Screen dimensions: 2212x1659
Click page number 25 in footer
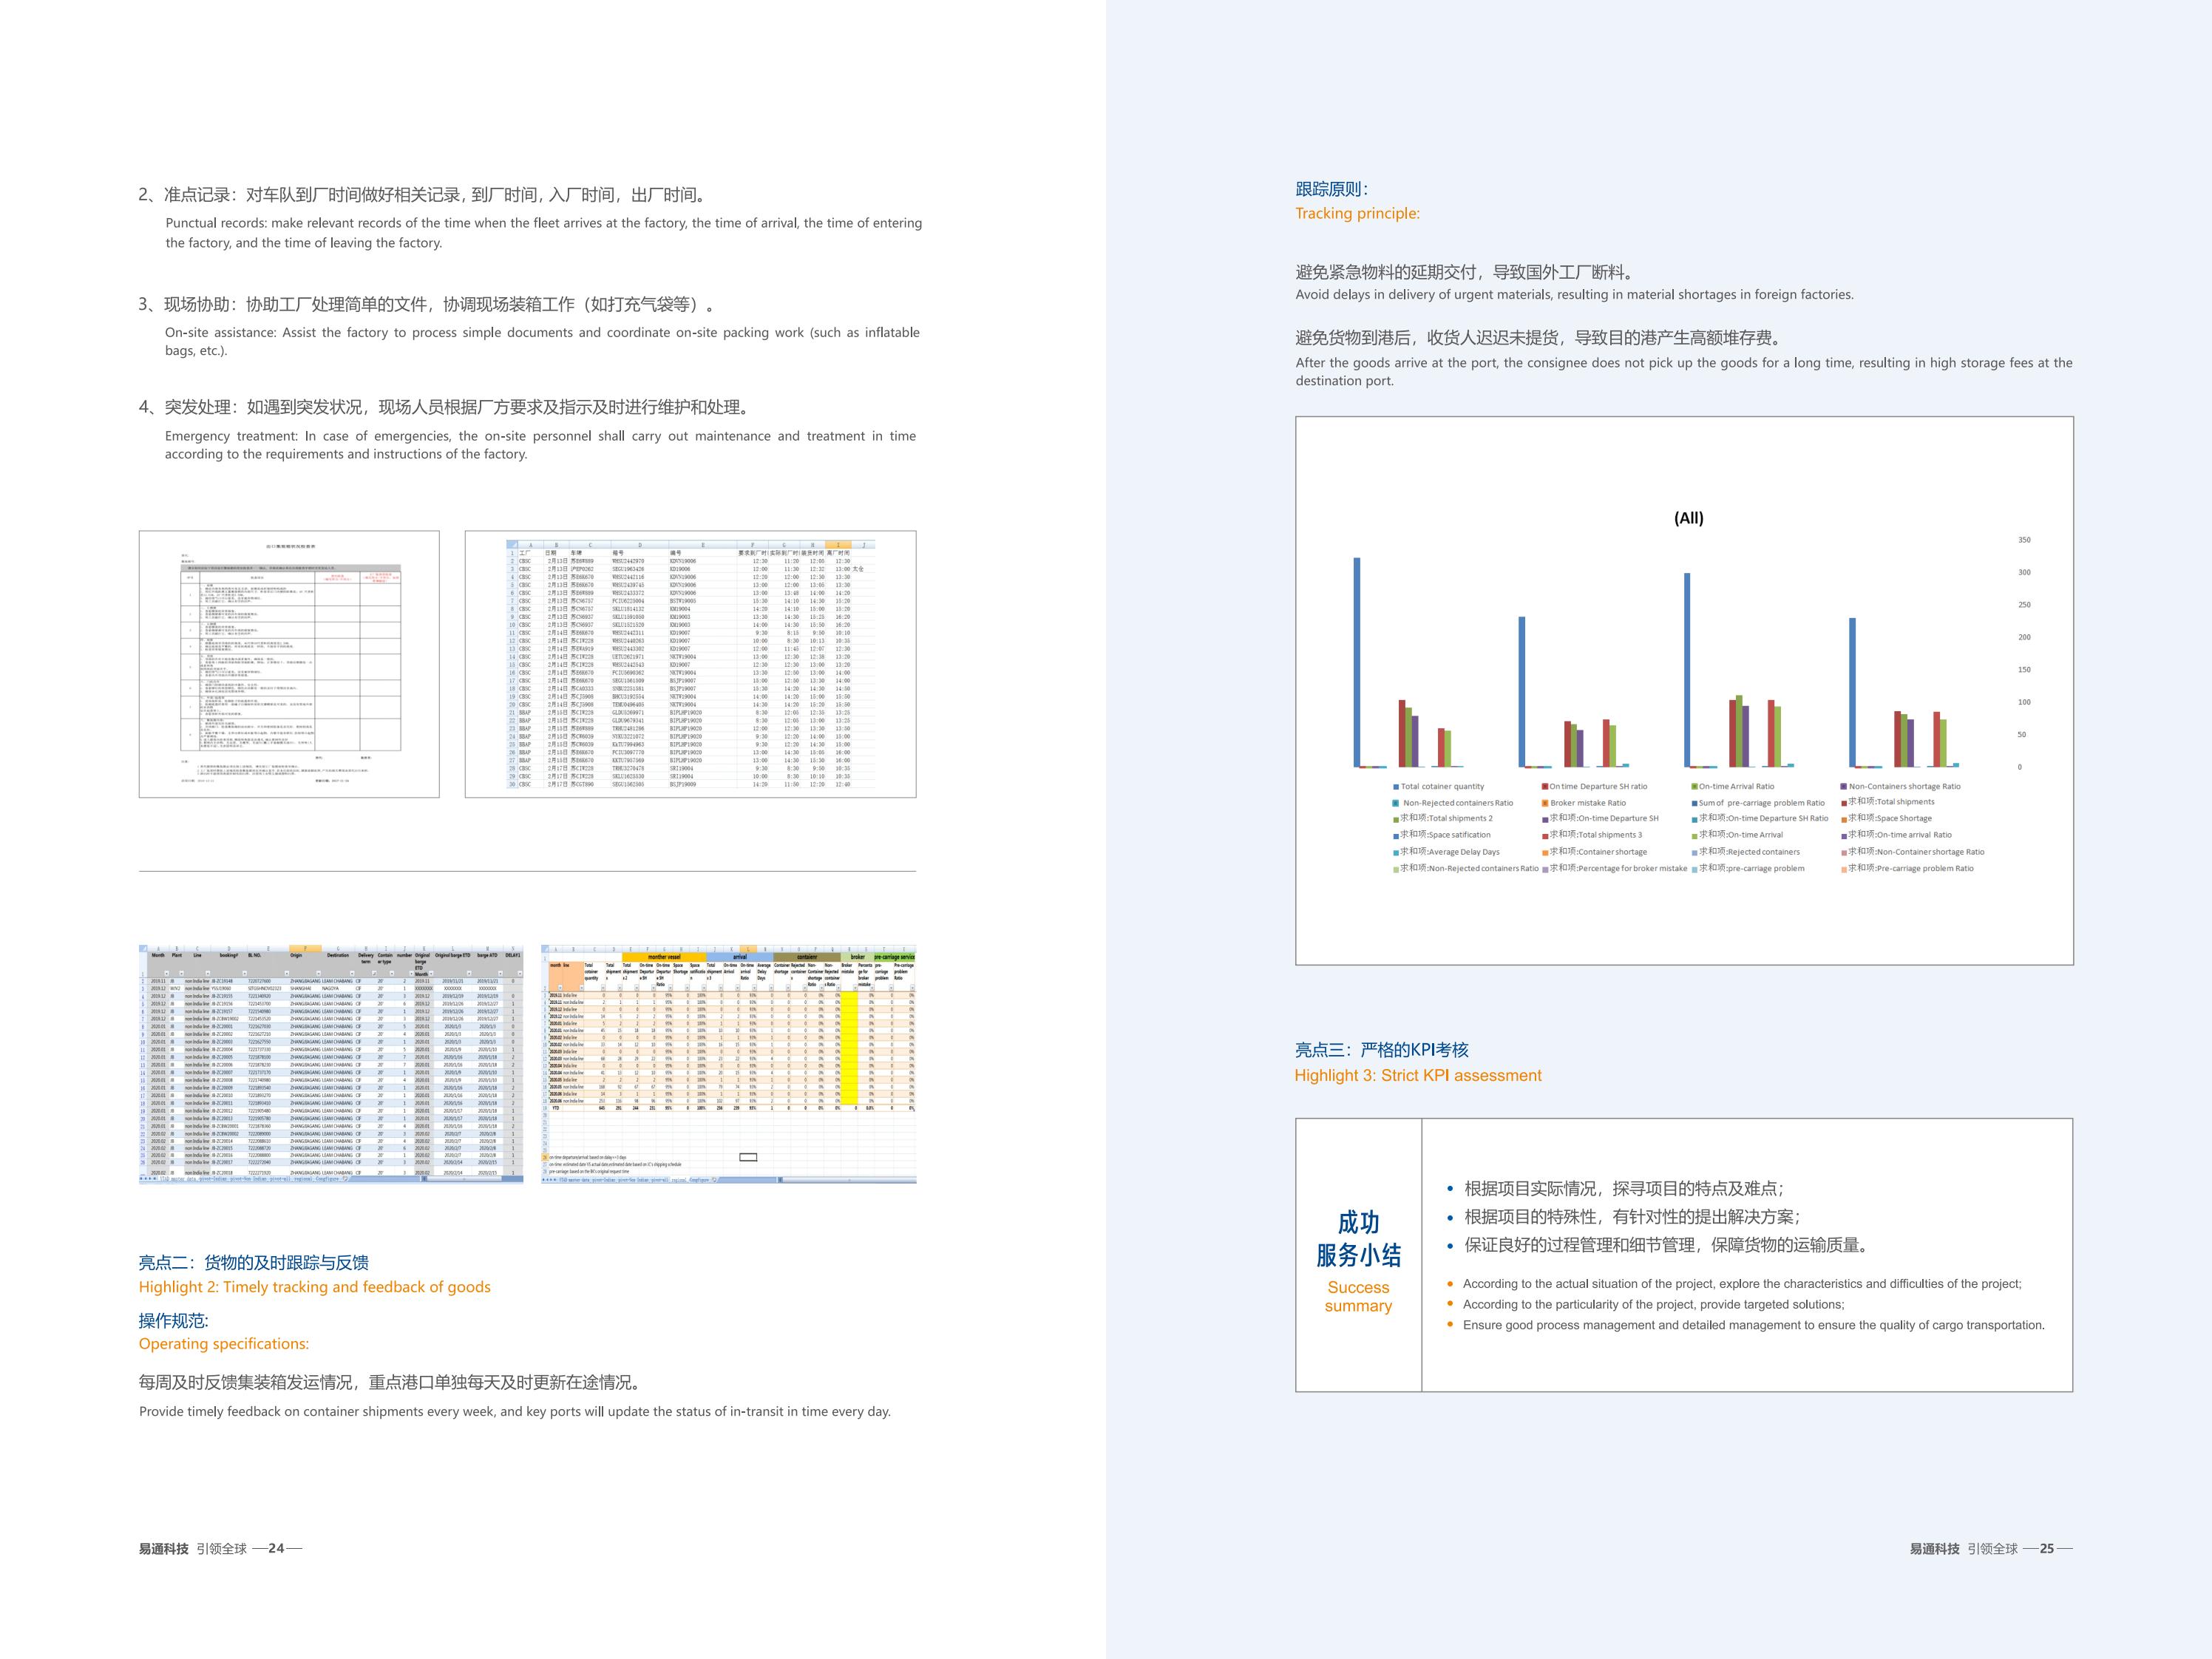pyautogui.click(x=2047, y=1548)
